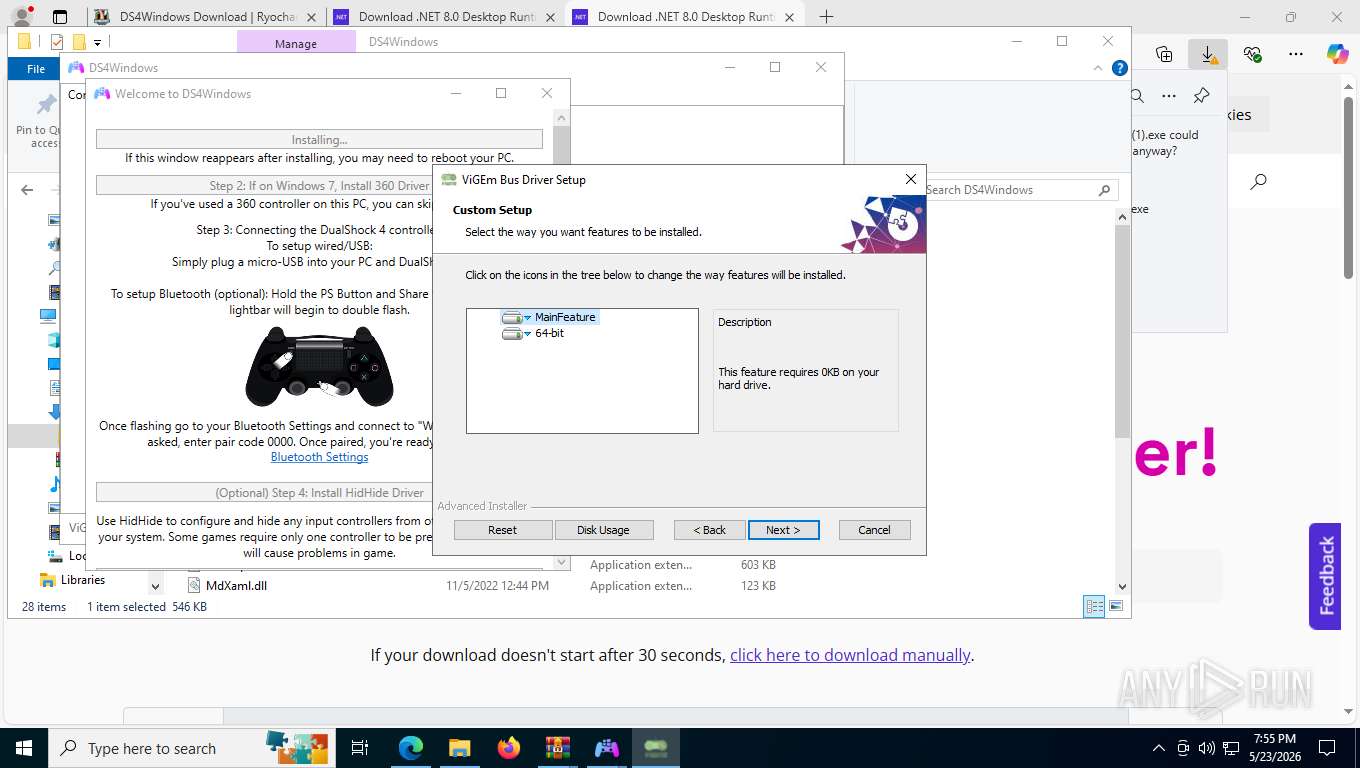Open WinRAR from taskbar
The image size is (1360, 768).
pos(558,748)
